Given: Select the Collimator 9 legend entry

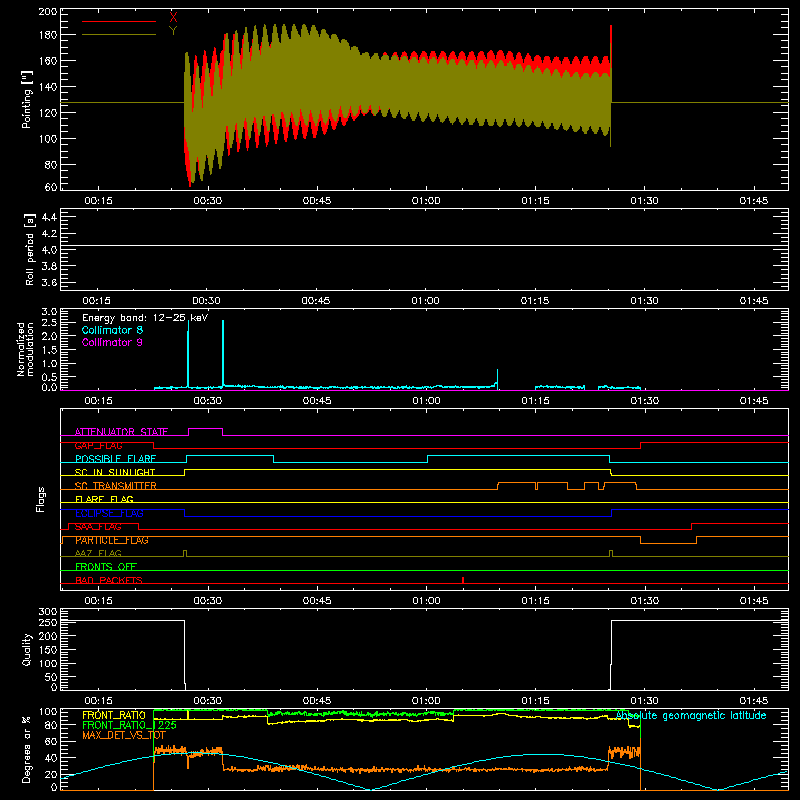Looking at the screenshot, I should (x=112, y=342).
